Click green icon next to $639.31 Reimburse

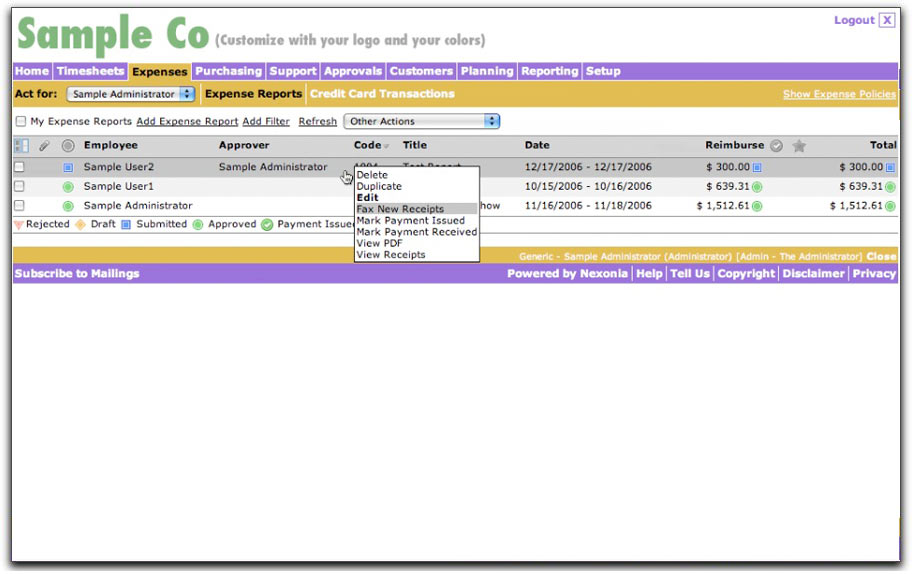coord(757,187)
